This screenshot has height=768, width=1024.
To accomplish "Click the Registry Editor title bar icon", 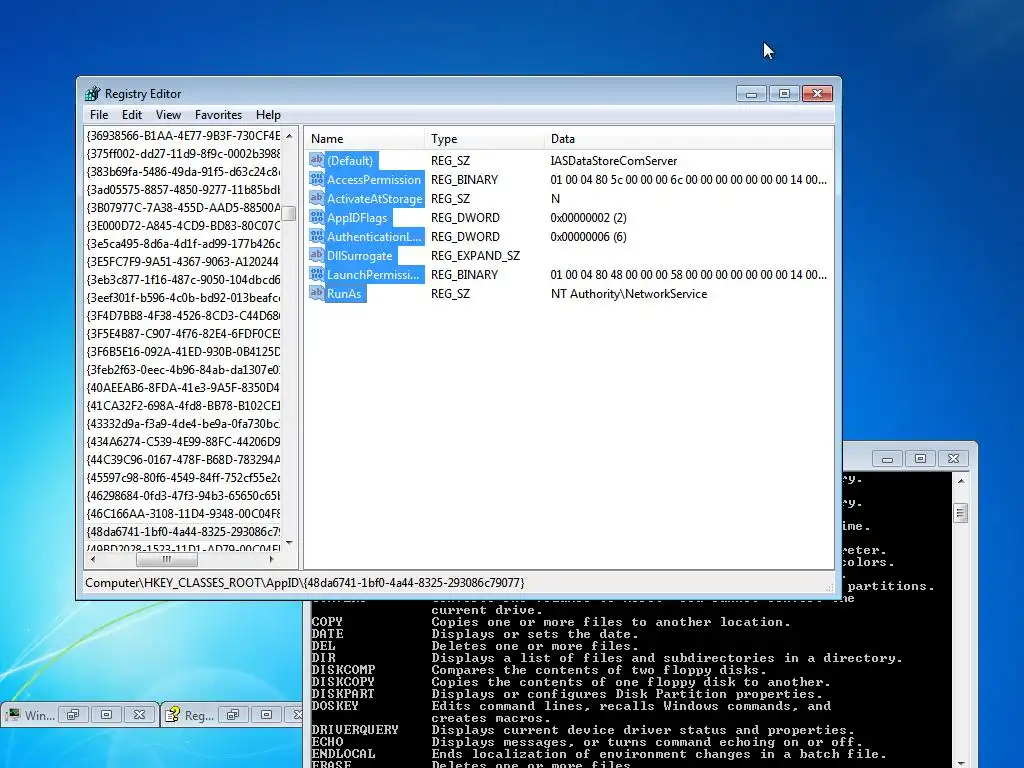I will point(93,93).
